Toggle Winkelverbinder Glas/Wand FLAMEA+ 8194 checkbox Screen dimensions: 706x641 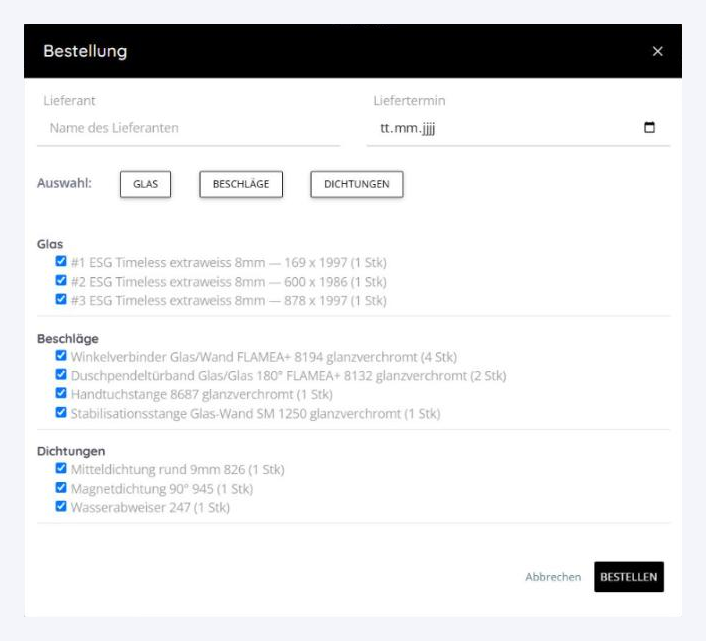coord(61,356)
